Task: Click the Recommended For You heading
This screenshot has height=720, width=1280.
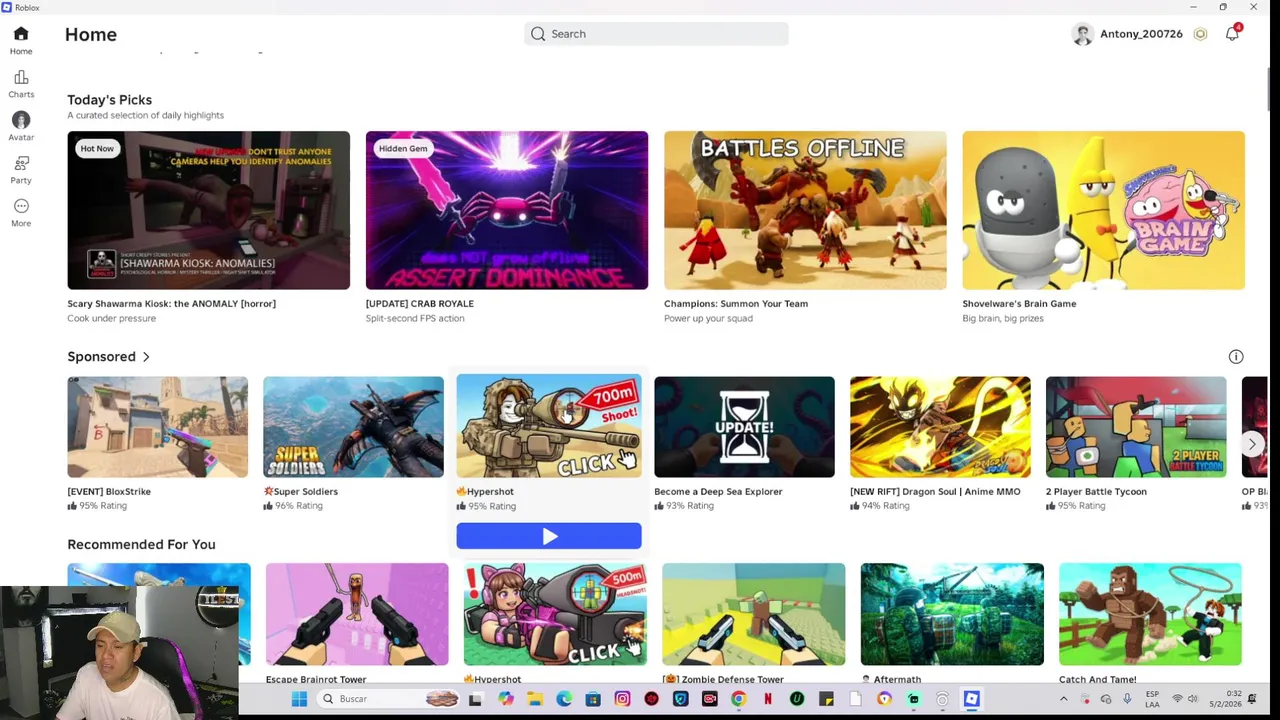Action: pos(141,545)
